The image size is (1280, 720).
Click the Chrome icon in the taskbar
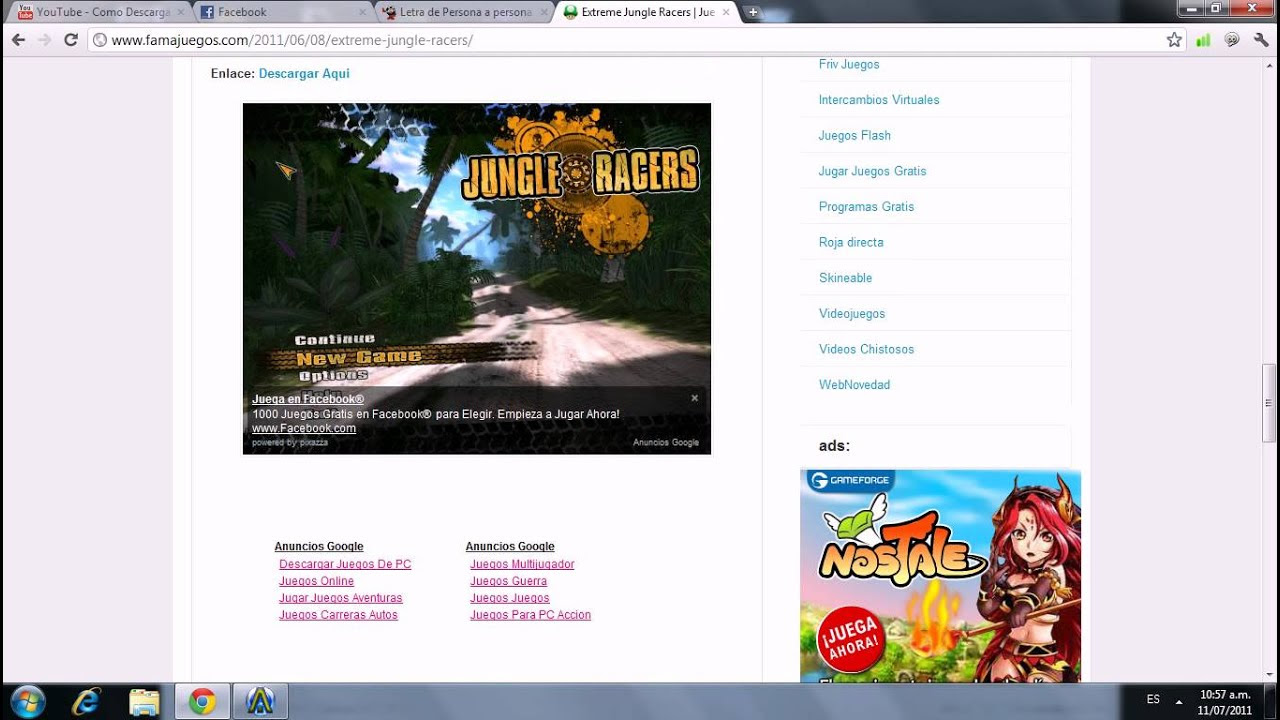(x=202, y=702)
